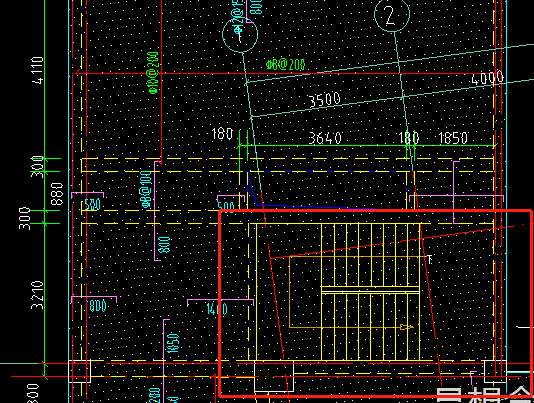Select the vertical 880 dimension text
534x403 pixels.
coord(57,193)
